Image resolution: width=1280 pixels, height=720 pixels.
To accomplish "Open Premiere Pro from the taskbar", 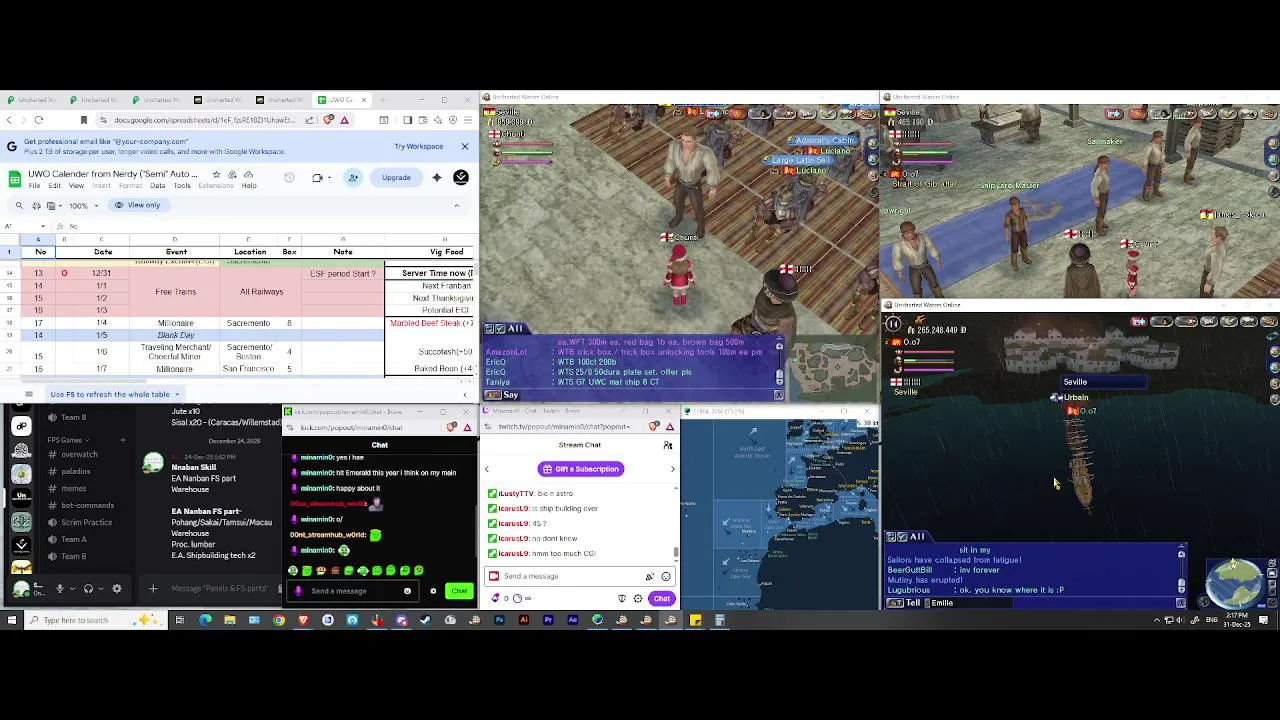I will point(548,620).
